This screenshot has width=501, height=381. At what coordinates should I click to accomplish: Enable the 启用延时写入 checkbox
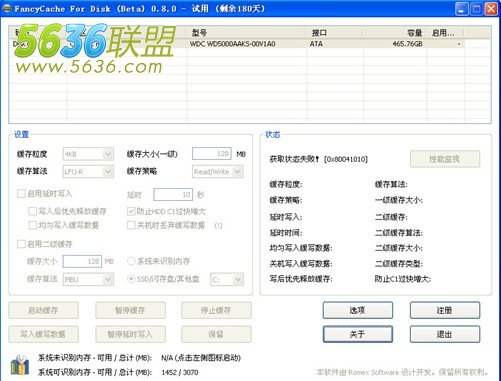click(21, 194)
